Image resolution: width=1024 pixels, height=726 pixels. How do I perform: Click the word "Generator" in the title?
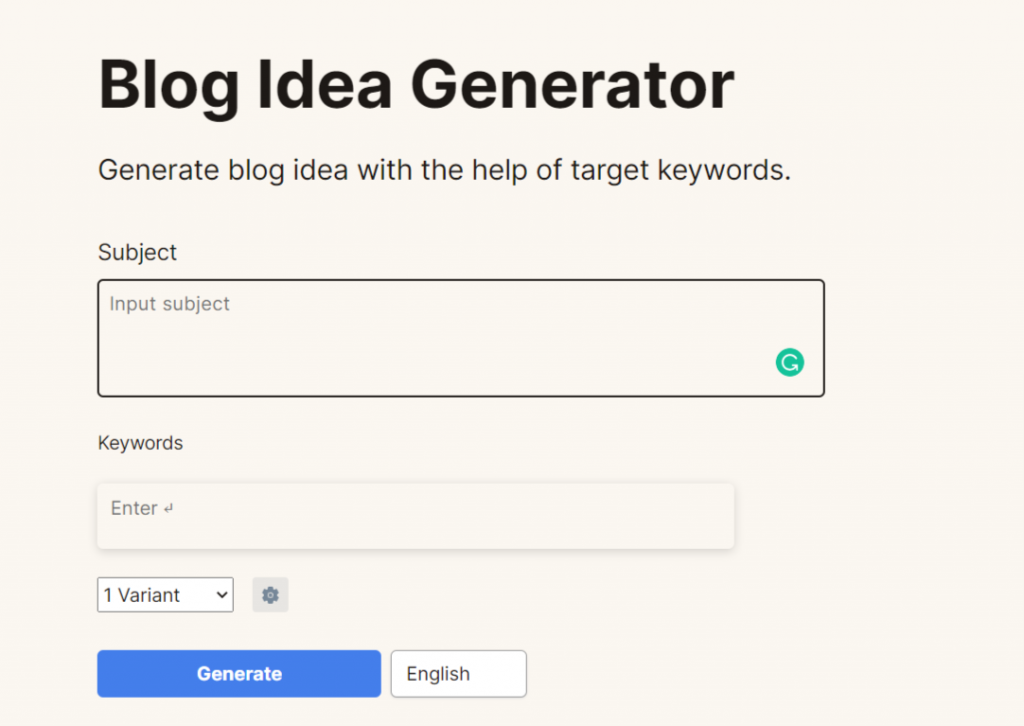(572, 86)
